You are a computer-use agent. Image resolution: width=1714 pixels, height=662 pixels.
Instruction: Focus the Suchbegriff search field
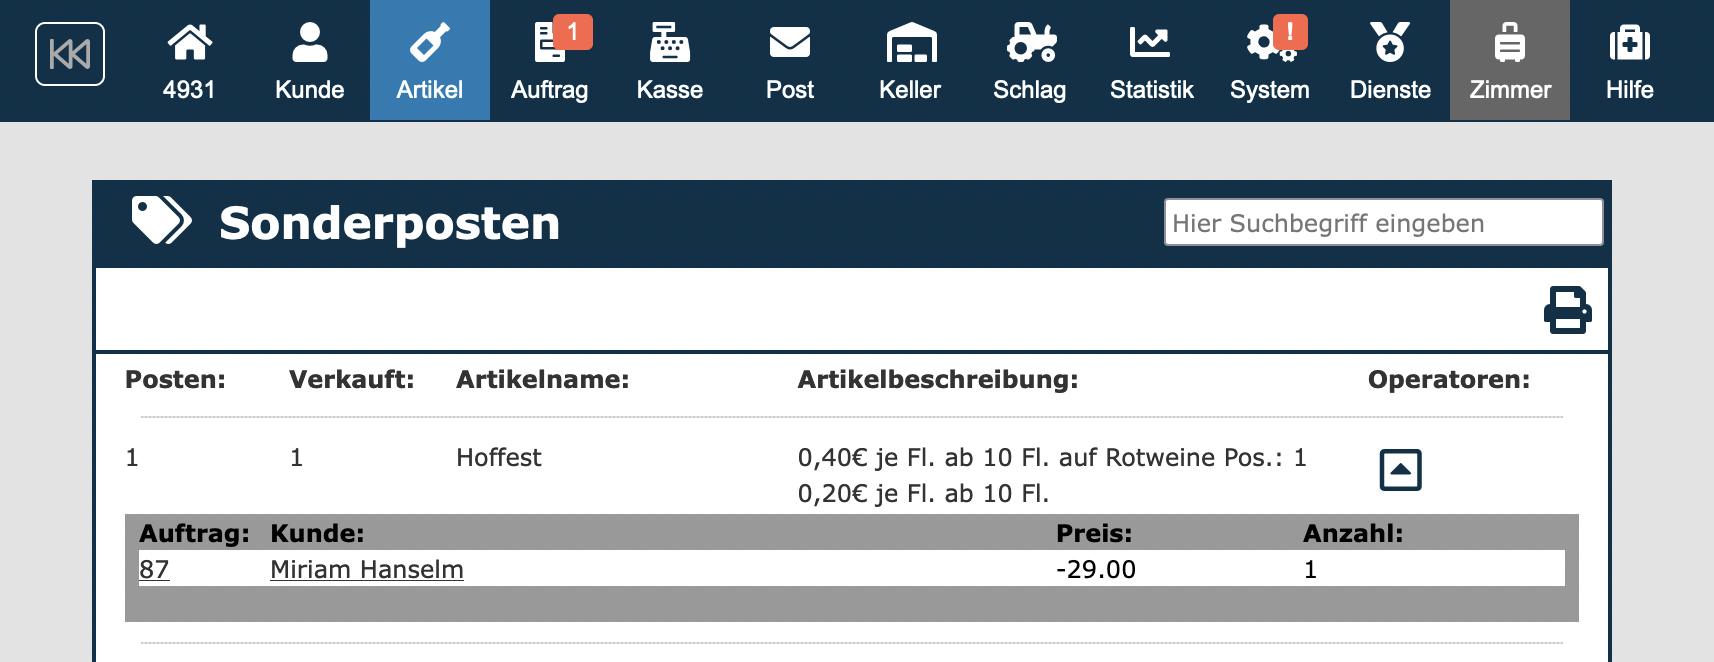pos(1382,222)
